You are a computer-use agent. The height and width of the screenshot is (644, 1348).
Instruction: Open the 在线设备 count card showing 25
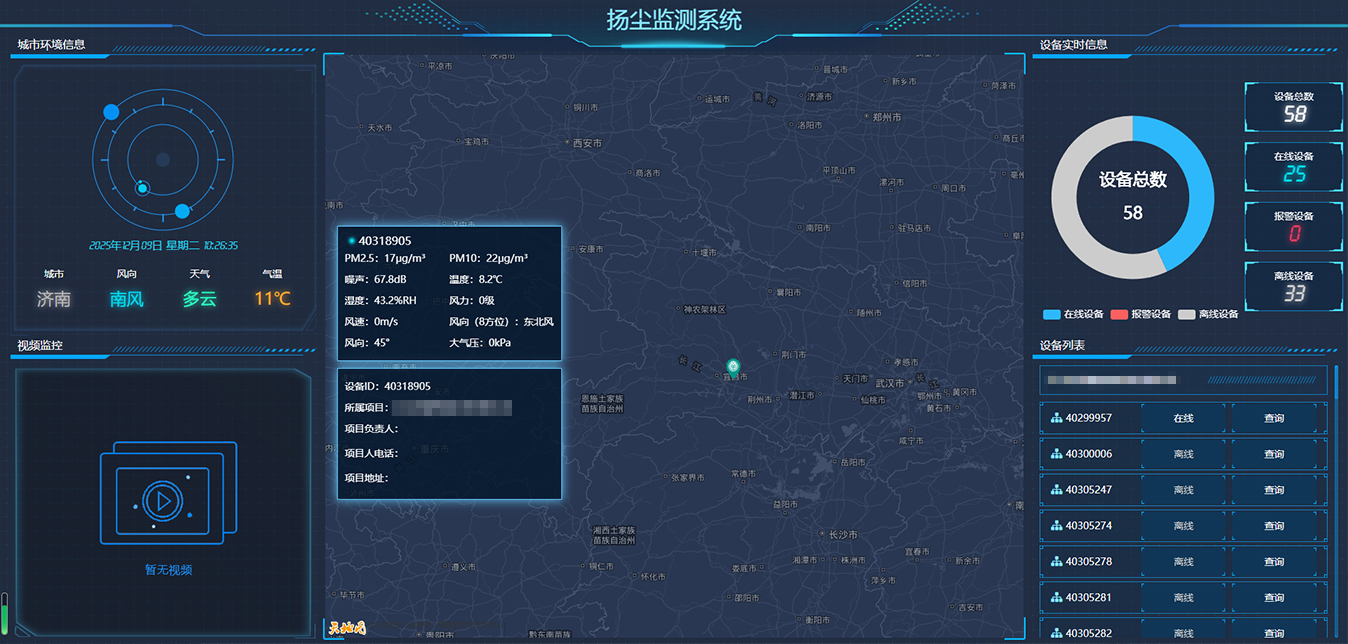(x=1293, y=167)
